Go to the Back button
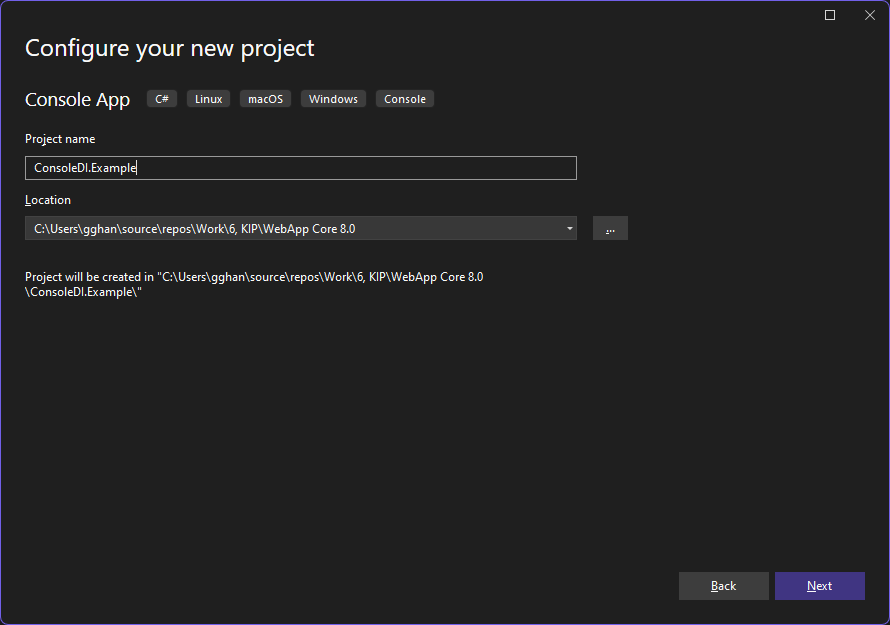890x625 pixels. [x=724, y=586]
